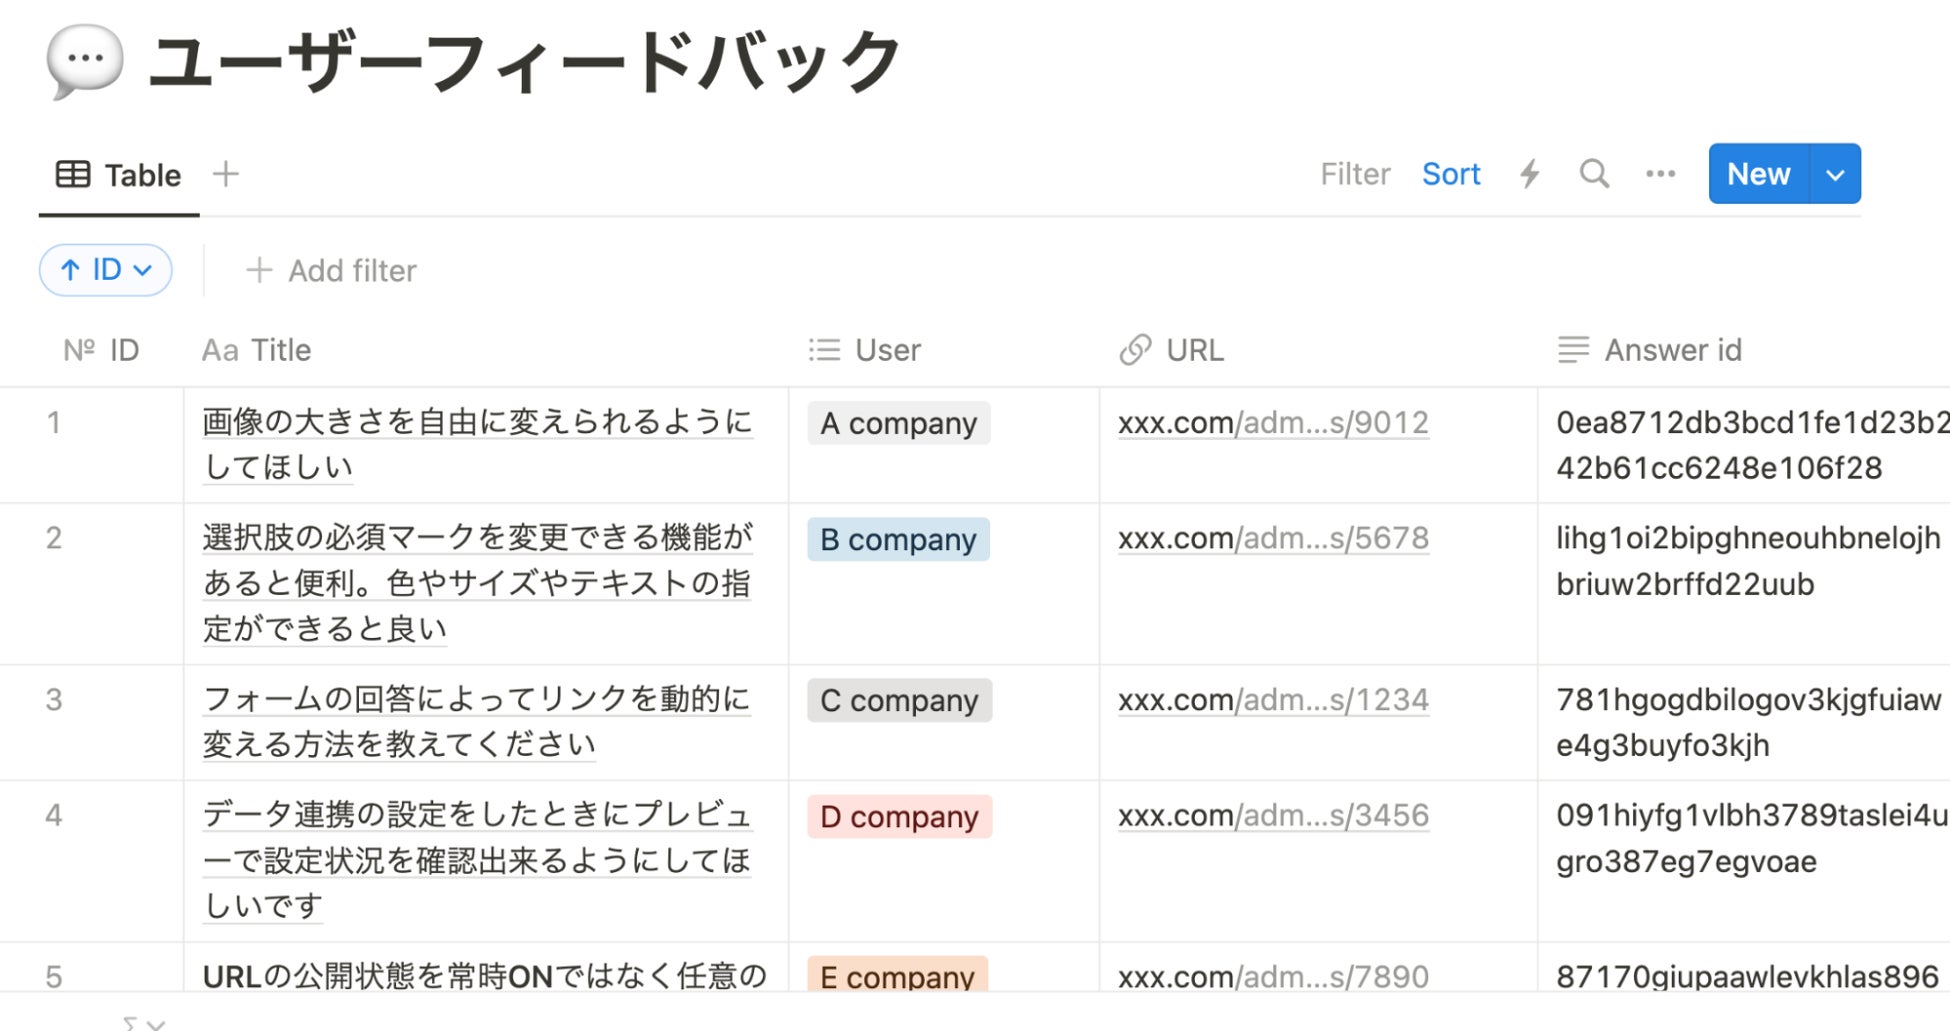
Task: Open the dropdown arrow next to New
Action: 1835,174
